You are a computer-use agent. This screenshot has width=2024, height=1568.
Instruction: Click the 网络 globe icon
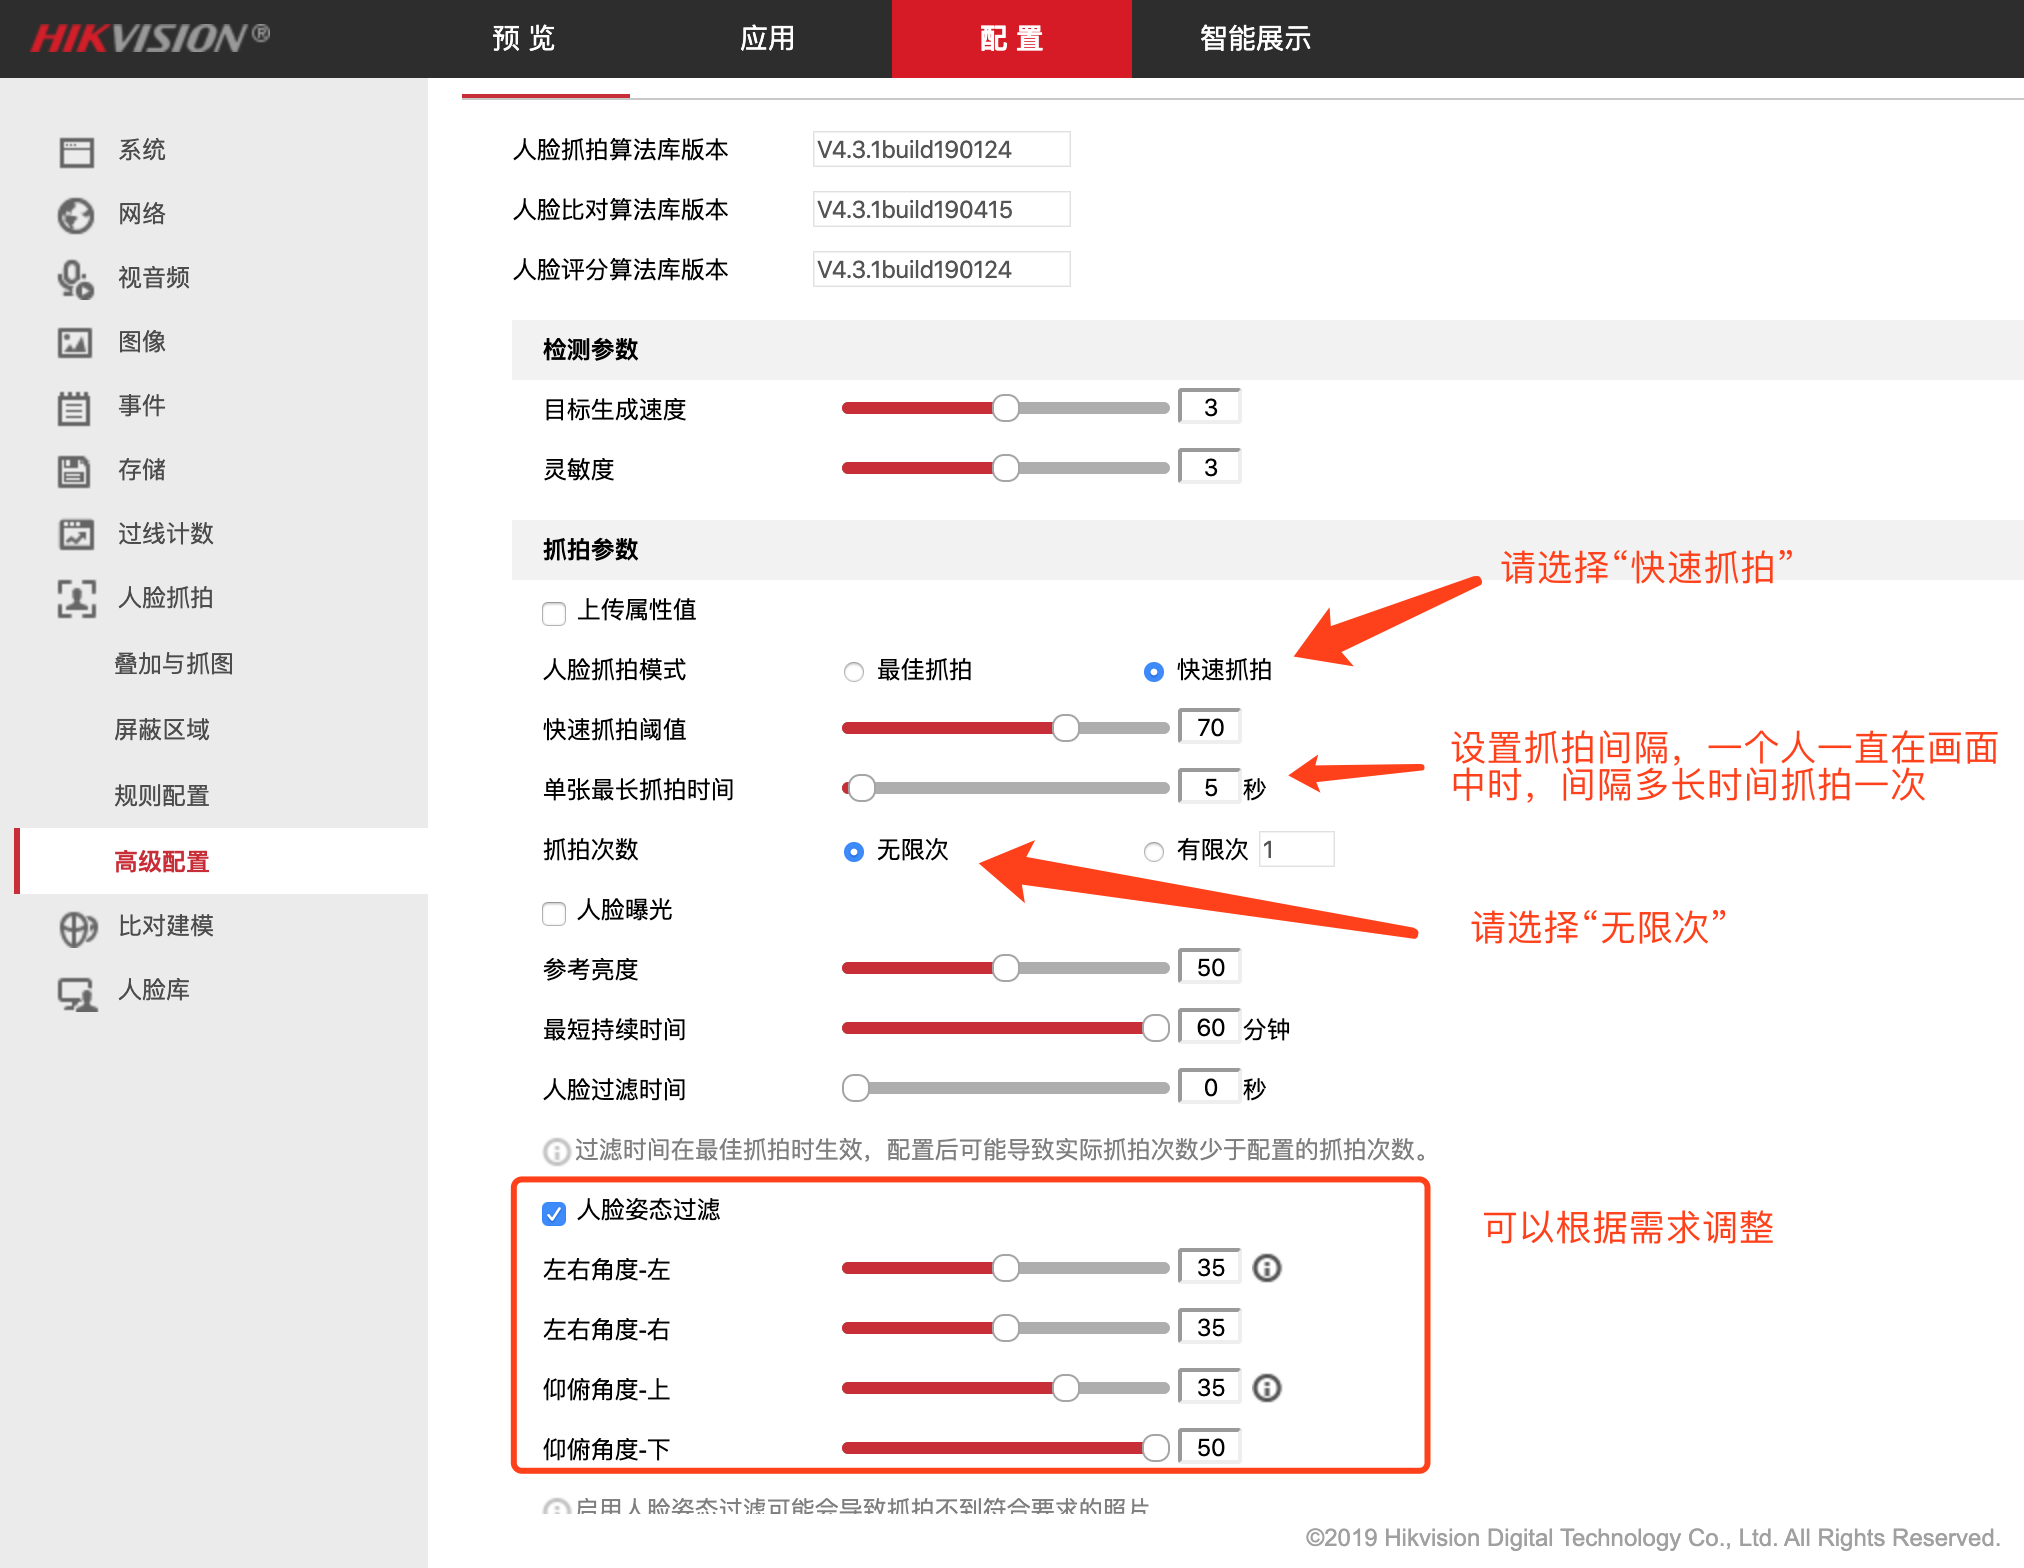click(x=76, y=215)
